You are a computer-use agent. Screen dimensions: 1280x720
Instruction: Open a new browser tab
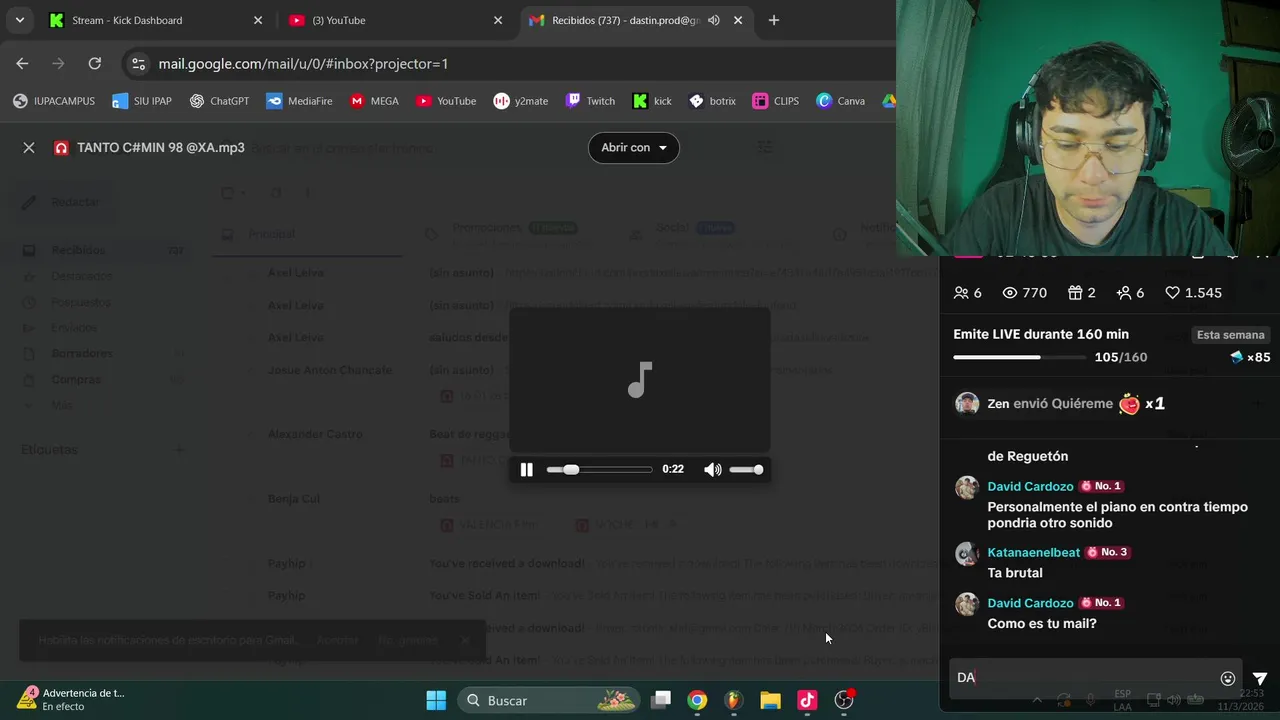[773, 20]
